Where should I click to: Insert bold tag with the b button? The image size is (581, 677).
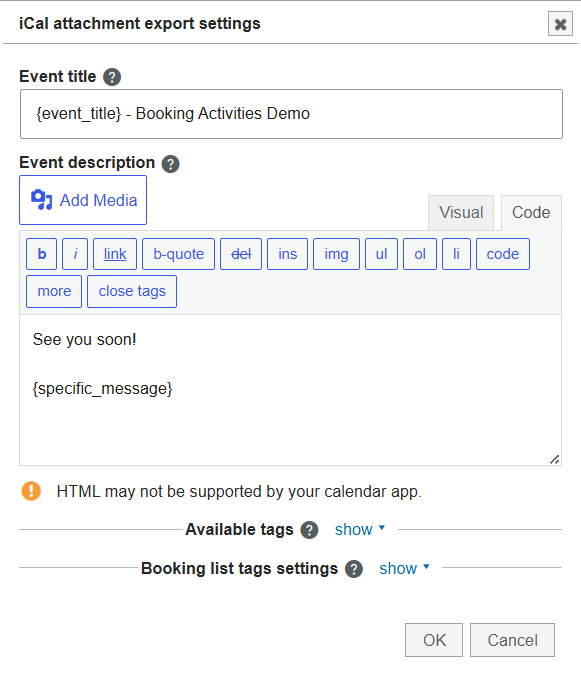tap(41, 254)
